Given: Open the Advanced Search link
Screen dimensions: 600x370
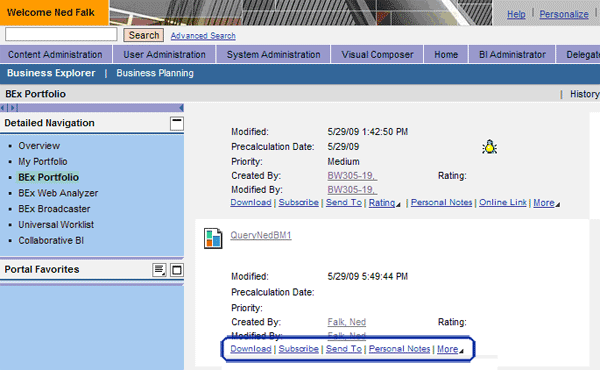Looking at the screenshot, I should (x=203, y=36).
